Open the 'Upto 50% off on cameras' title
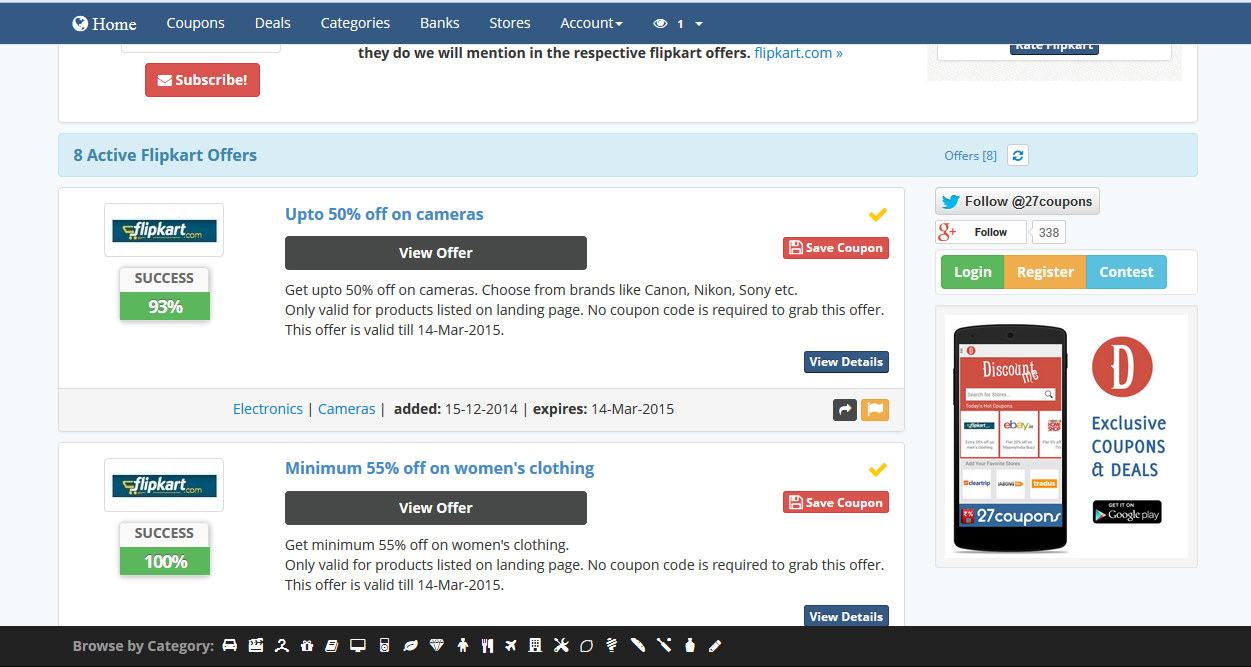The height and width of the screenshot is (667, 1251). pos(384,214)
